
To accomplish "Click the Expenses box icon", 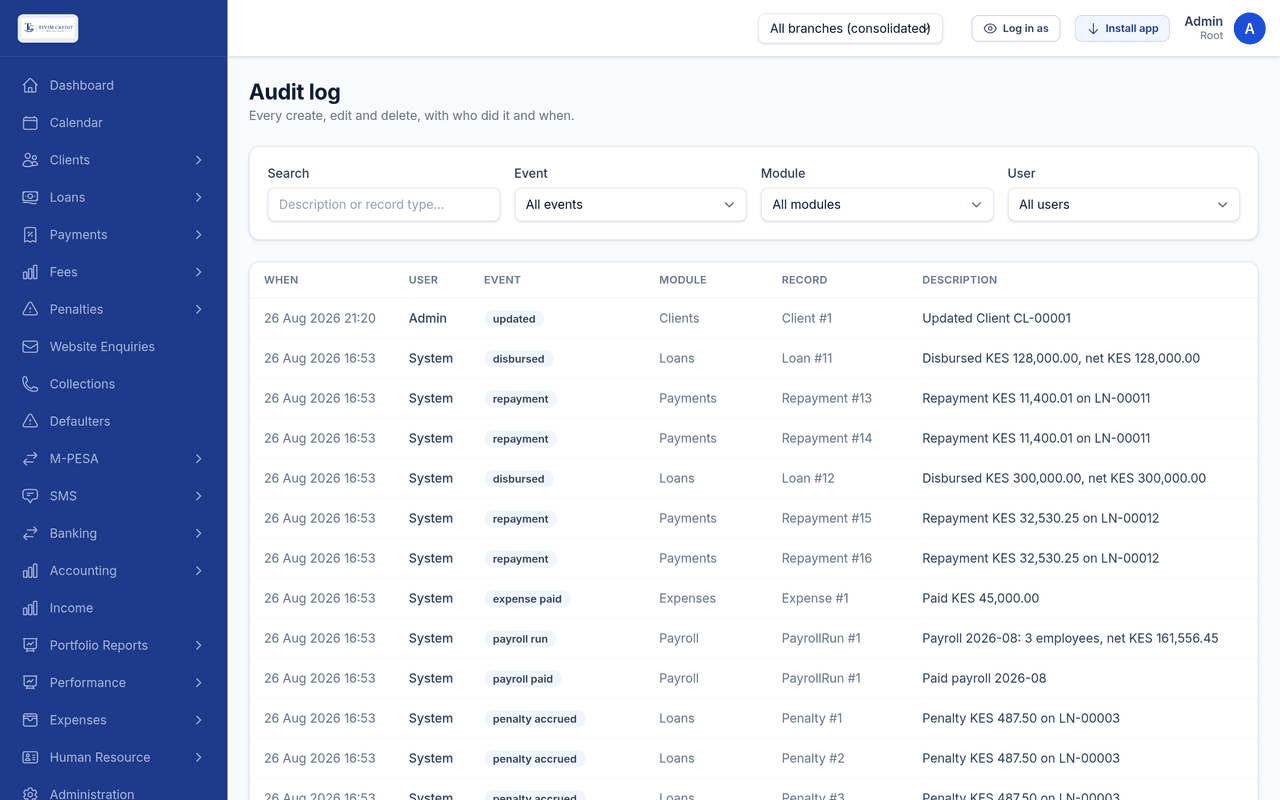I will click(30, 720).
